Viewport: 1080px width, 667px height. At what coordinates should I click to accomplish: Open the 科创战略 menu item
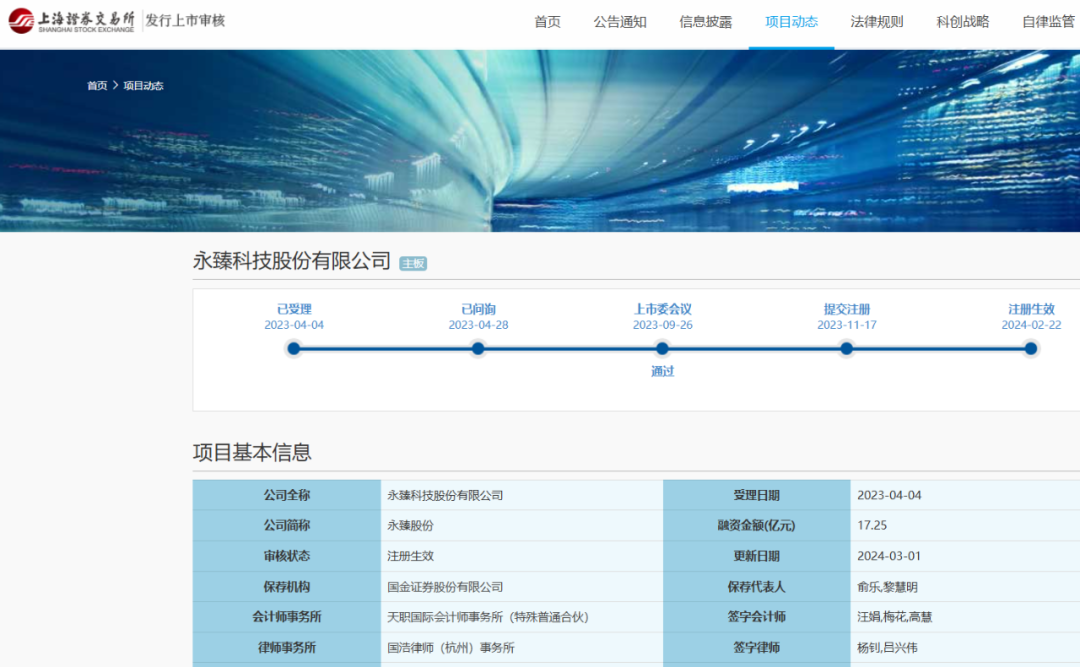[x=963, y=22]
